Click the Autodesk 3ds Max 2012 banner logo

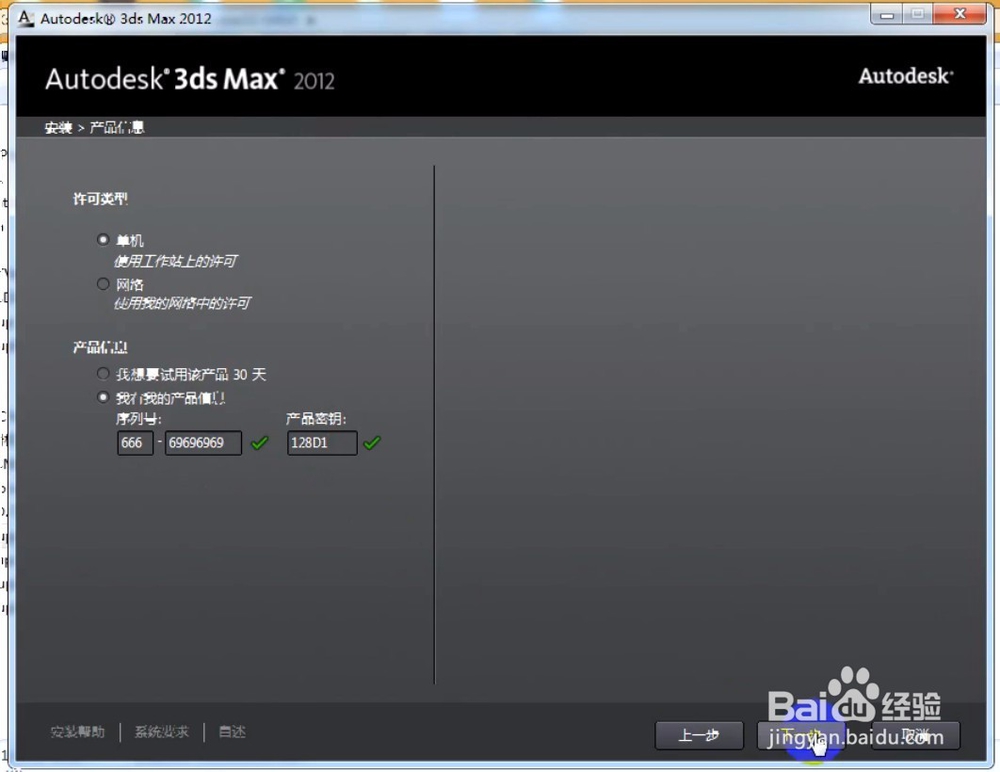189,76
